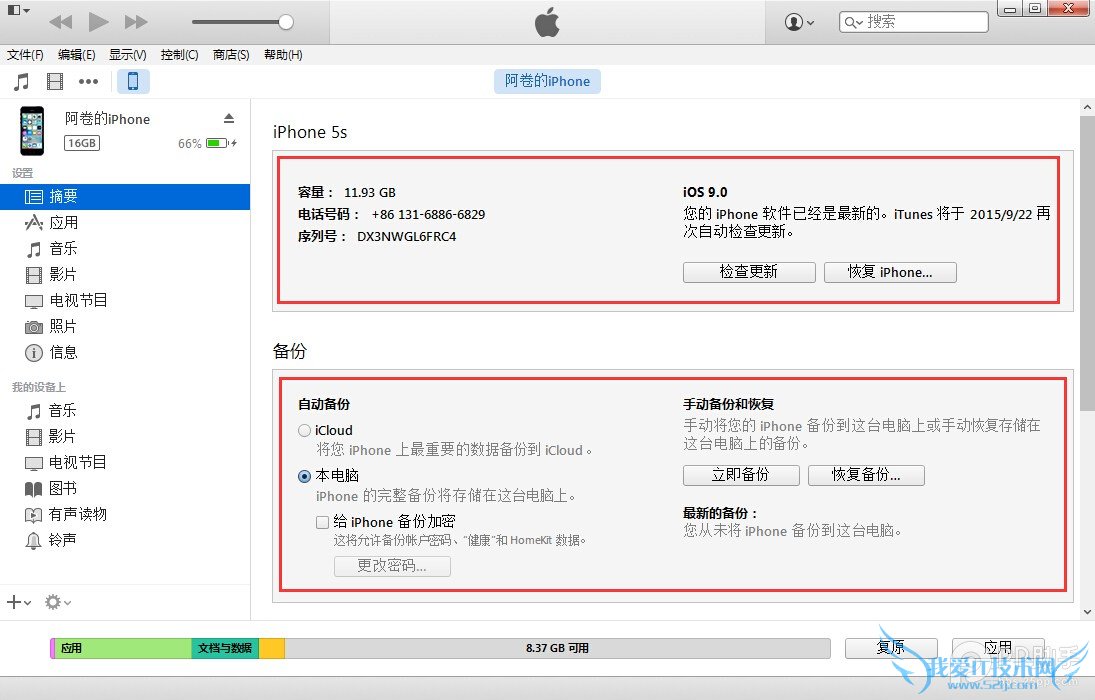Select 信息 in settings sidebar
Image resolution: width=1095 pixels, height=700 pixels.
click(125, 352)
